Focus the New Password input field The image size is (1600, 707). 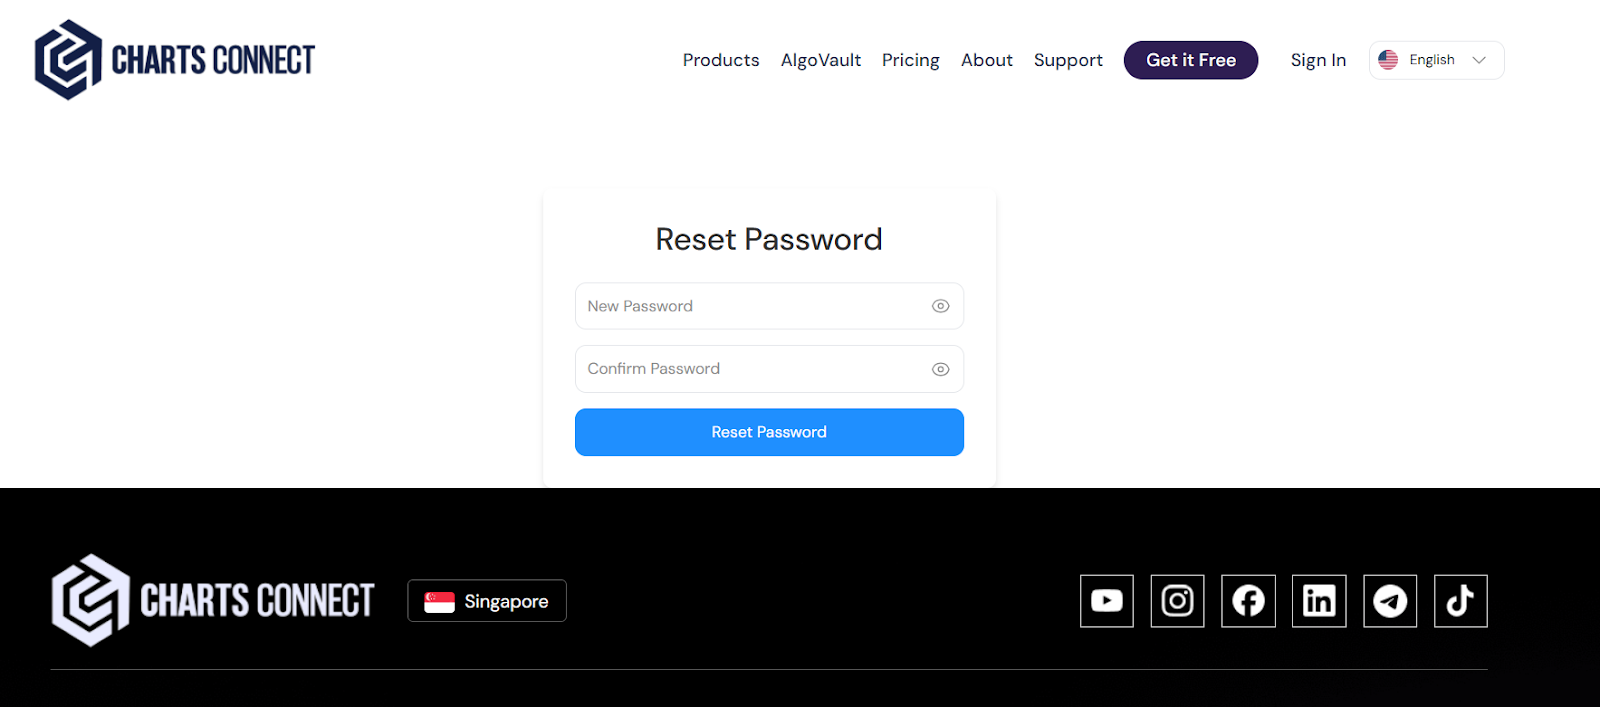pos(750,306)
